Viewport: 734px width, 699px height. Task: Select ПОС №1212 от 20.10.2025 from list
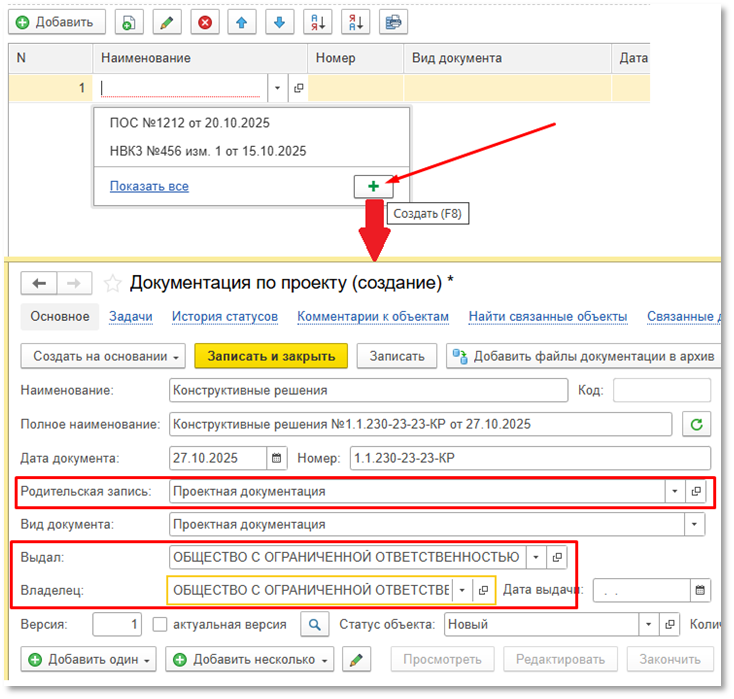pyautogui.click(x=190, y=123)
